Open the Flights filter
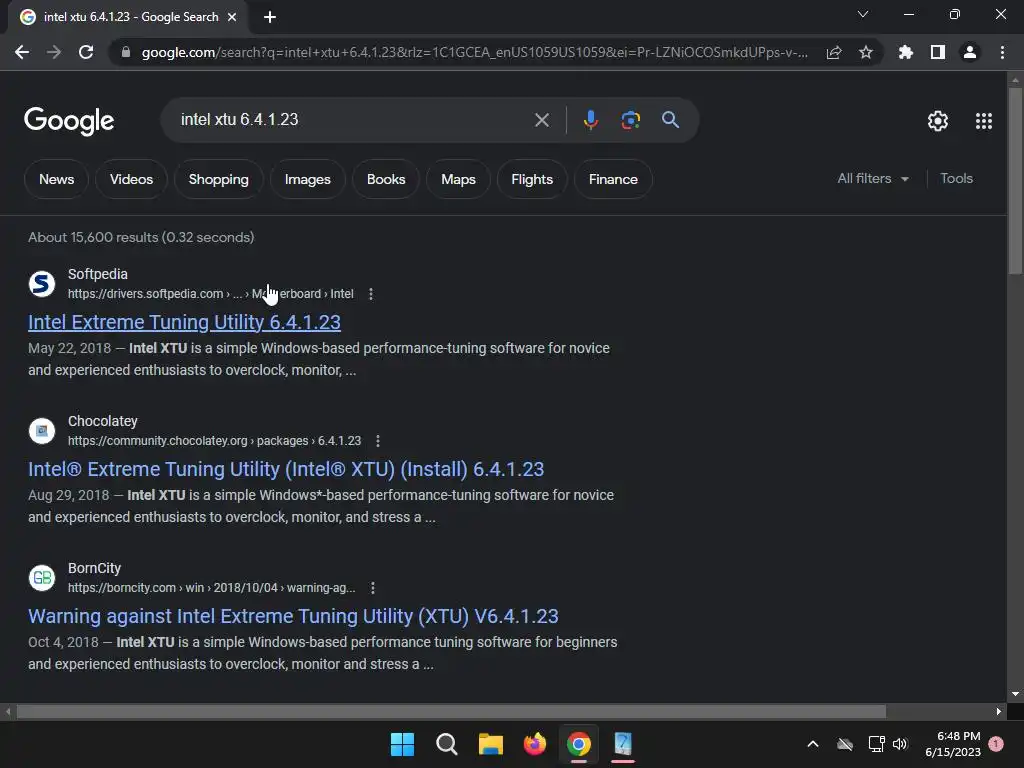The image size is (1024, 768). [532, 179]
